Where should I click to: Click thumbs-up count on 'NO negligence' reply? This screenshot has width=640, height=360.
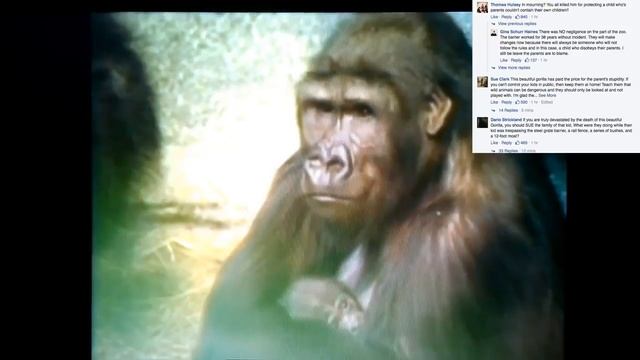531,60
